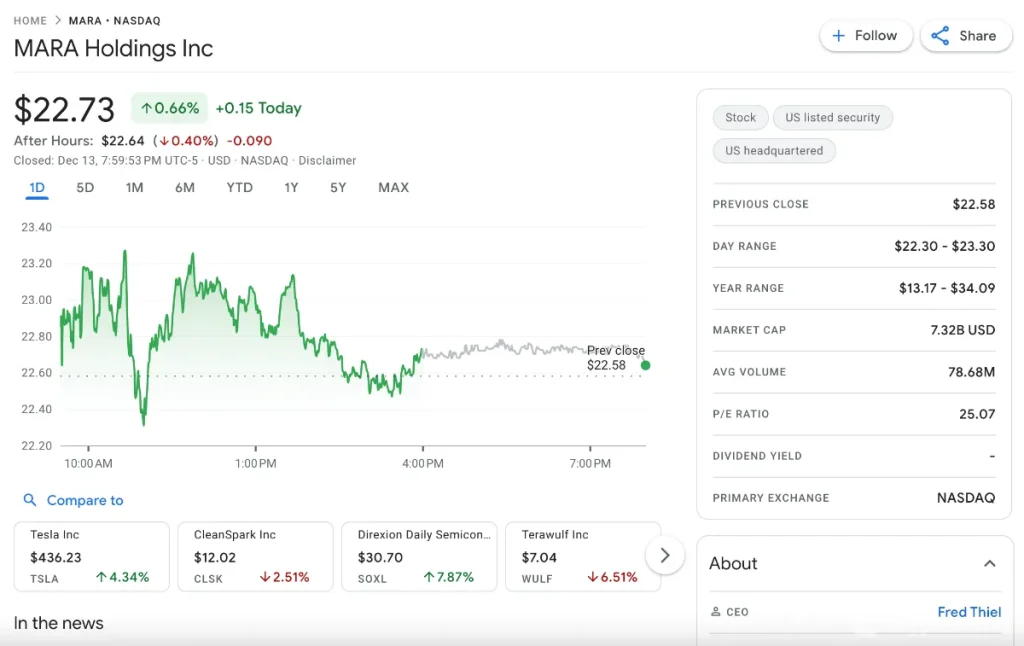Switch chart to MAX range
Screen dimensions: 1024x646
tap(394, 188)
